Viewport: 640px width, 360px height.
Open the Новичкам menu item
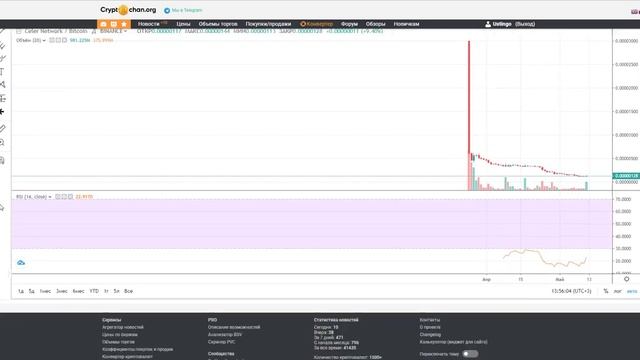pyautogui.click(x=406, y=24)
